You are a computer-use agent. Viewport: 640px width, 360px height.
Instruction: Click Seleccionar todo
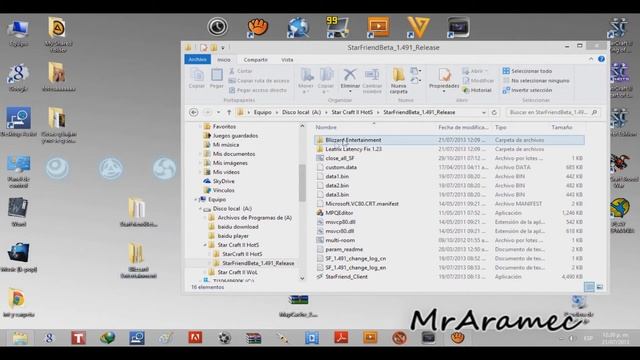(527, 71)
